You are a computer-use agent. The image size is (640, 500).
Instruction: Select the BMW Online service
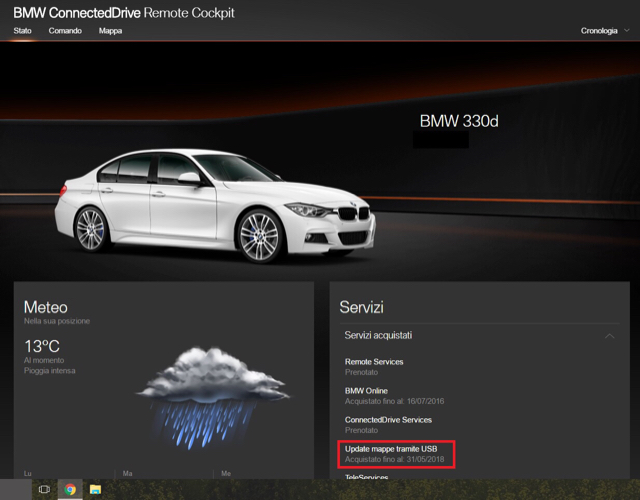[x=366, y=391]
